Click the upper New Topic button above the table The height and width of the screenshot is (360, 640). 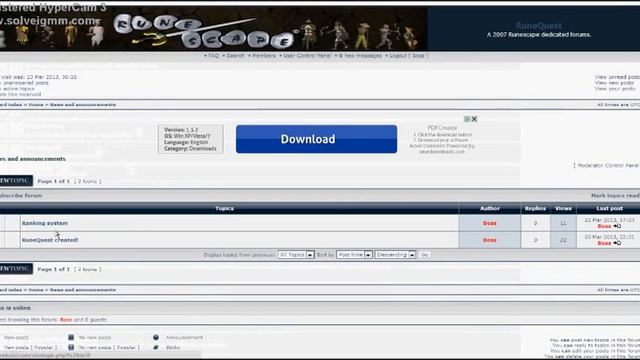[16, 181]
